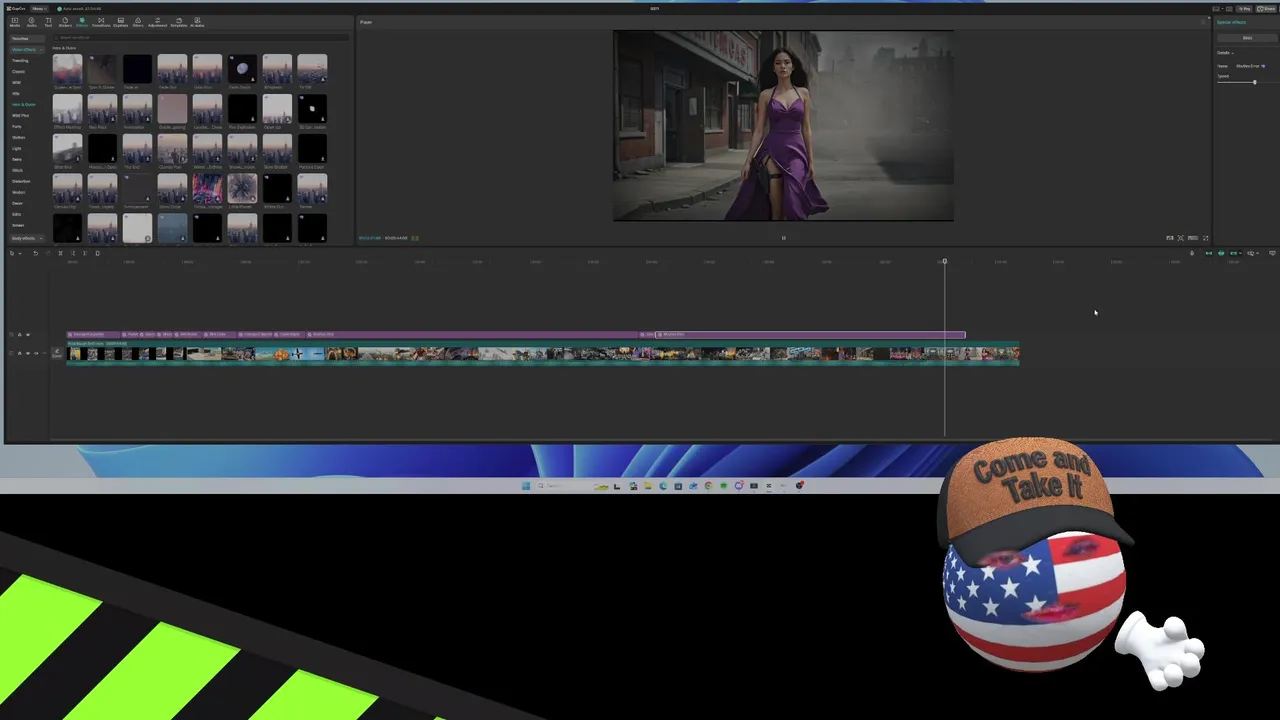Open the Media tab
Viewport: 1280px width, 720px height.
pyautogui.click(x=15, y=22)
